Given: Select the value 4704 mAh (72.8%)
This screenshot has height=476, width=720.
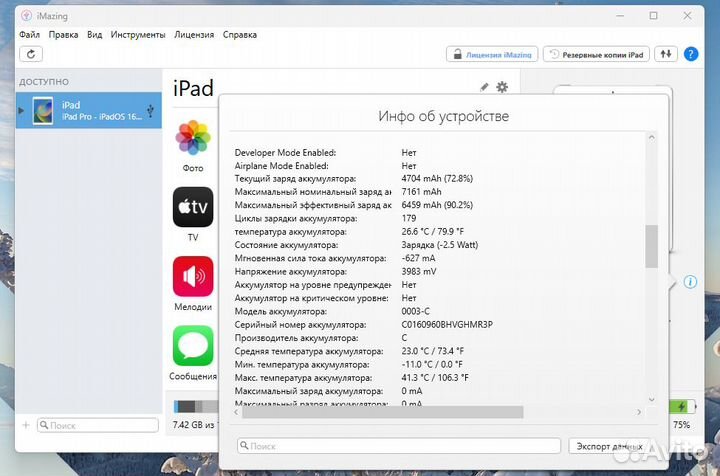Looking at the screenshot, I should tap(437, 179).
